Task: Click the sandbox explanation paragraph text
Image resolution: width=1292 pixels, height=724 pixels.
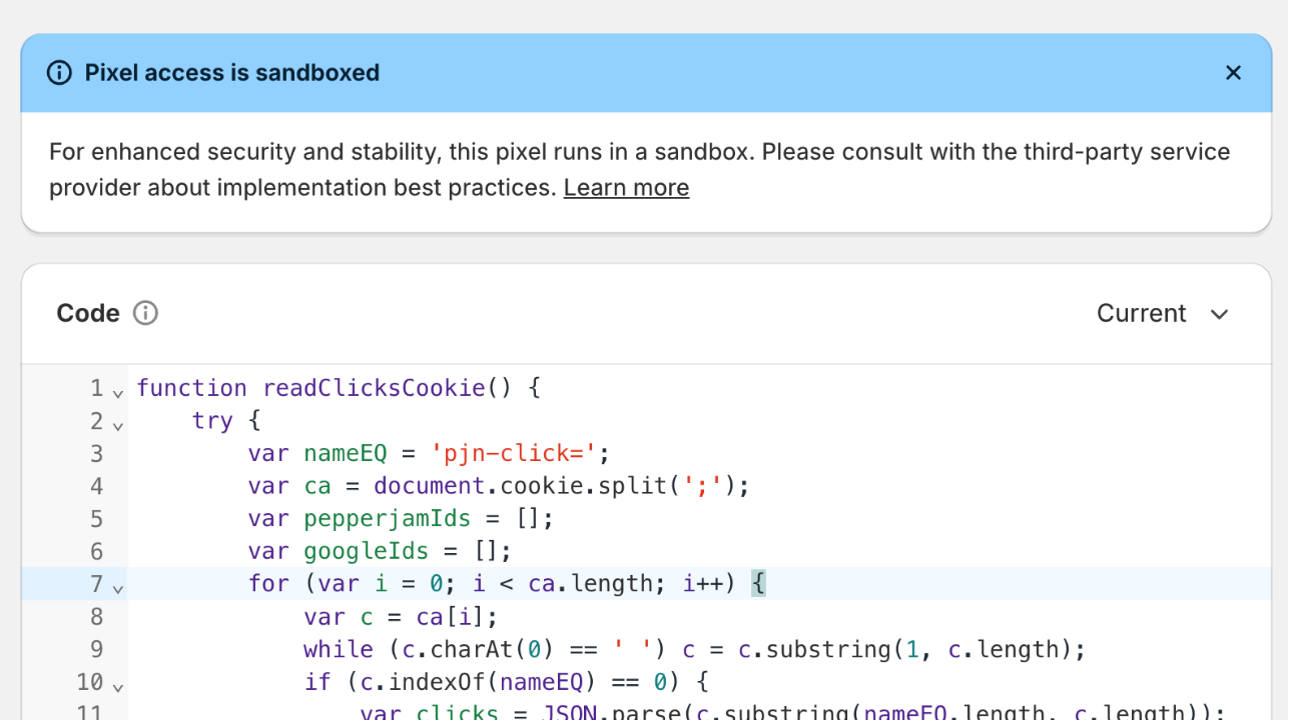Action: coord(640,170)
